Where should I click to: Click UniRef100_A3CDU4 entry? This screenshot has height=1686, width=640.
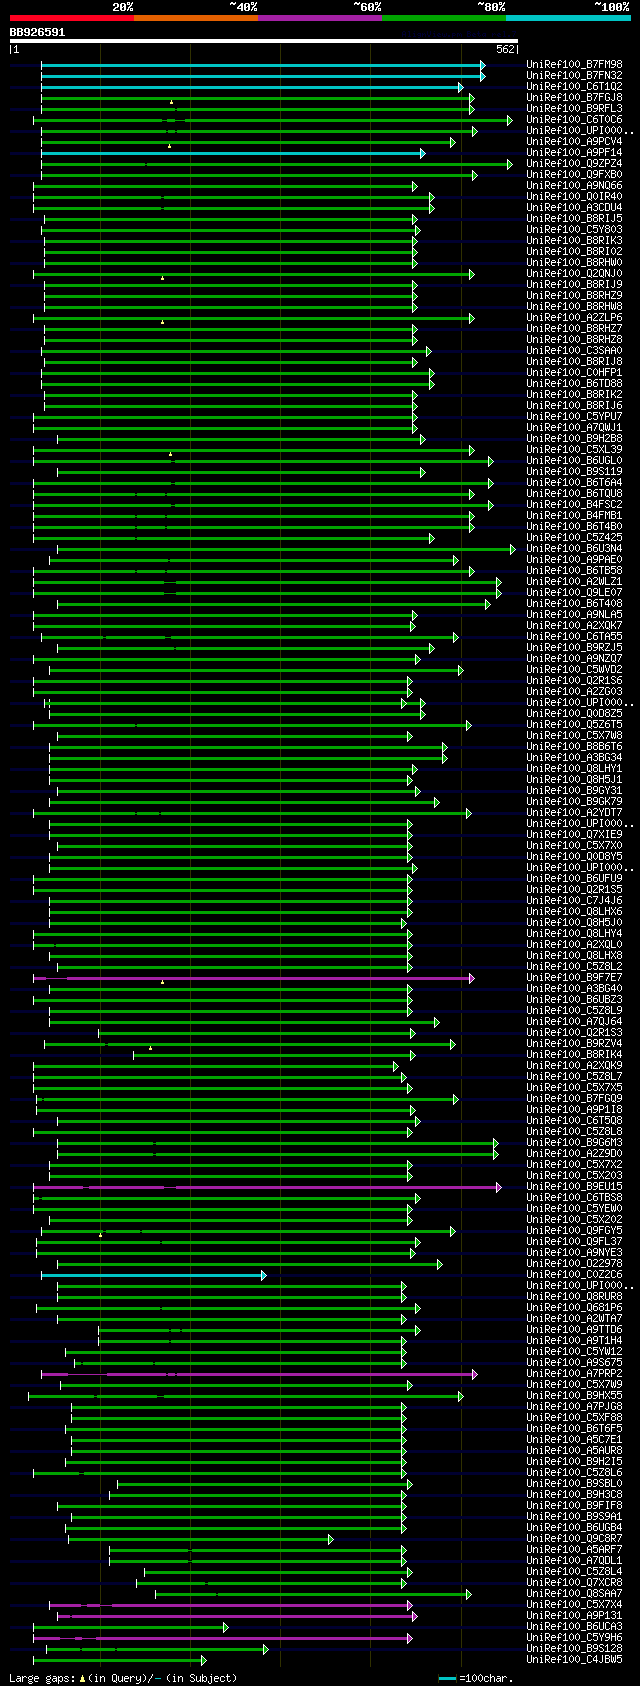click(x=574, y=208)
